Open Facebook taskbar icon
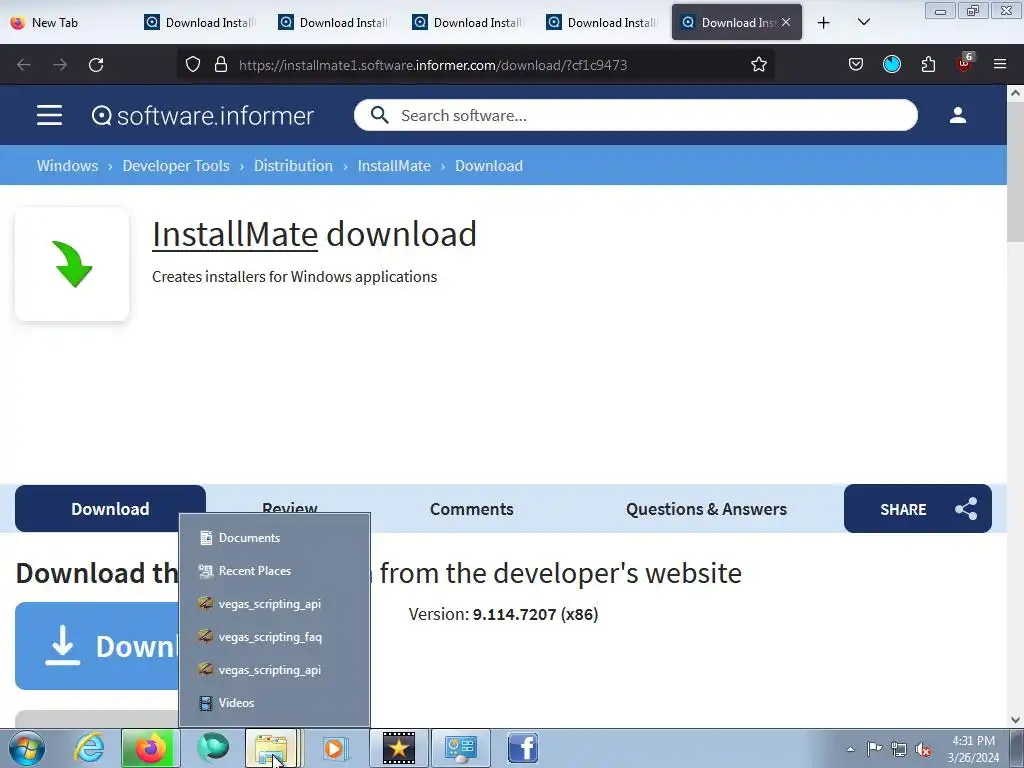This screenshot has width=1024, height=768. (522, 748)
